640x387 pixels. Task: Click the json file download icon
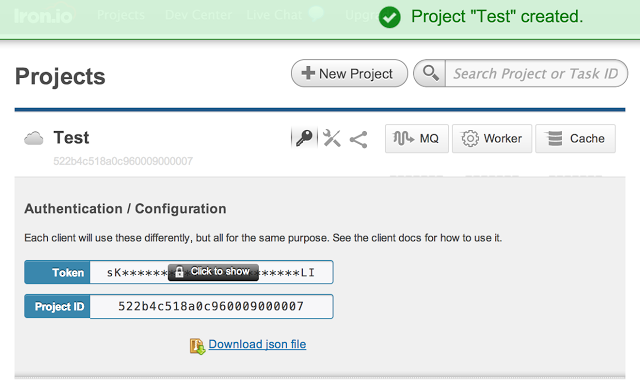tap(198, 346)
